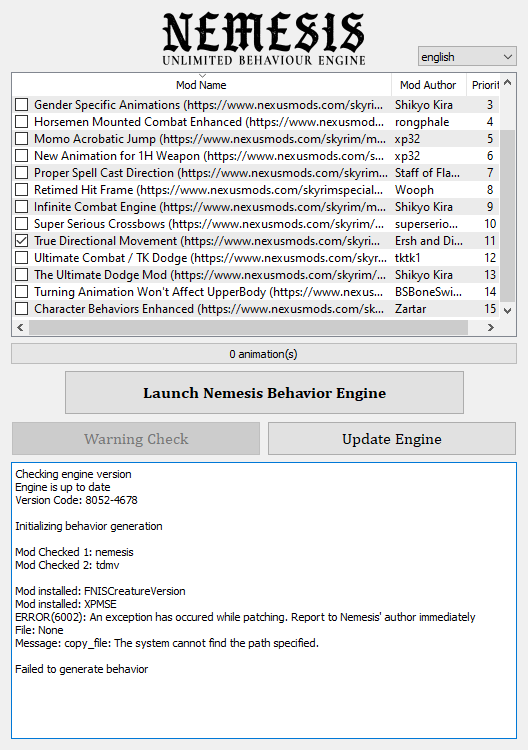
Task: Sort by the Mod Name column header
Action: pos(201,85)
